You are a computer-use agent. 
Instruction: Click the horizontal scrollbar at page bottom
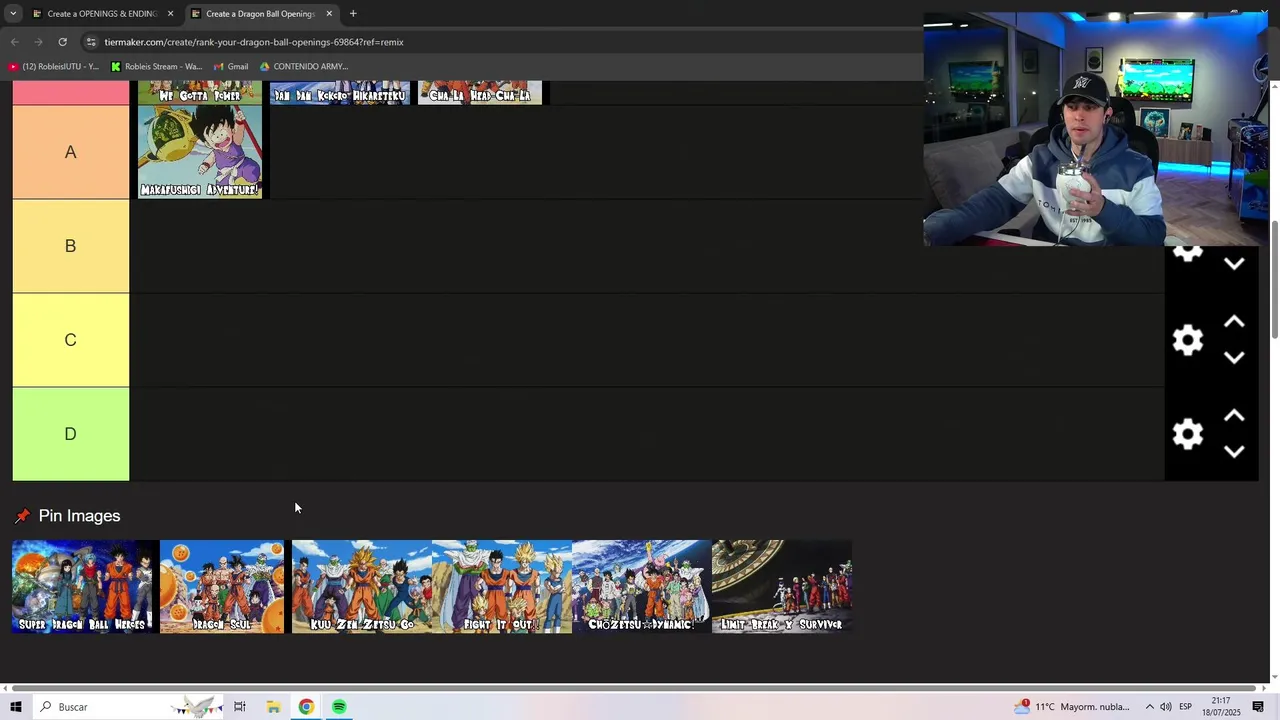[634, 688]
